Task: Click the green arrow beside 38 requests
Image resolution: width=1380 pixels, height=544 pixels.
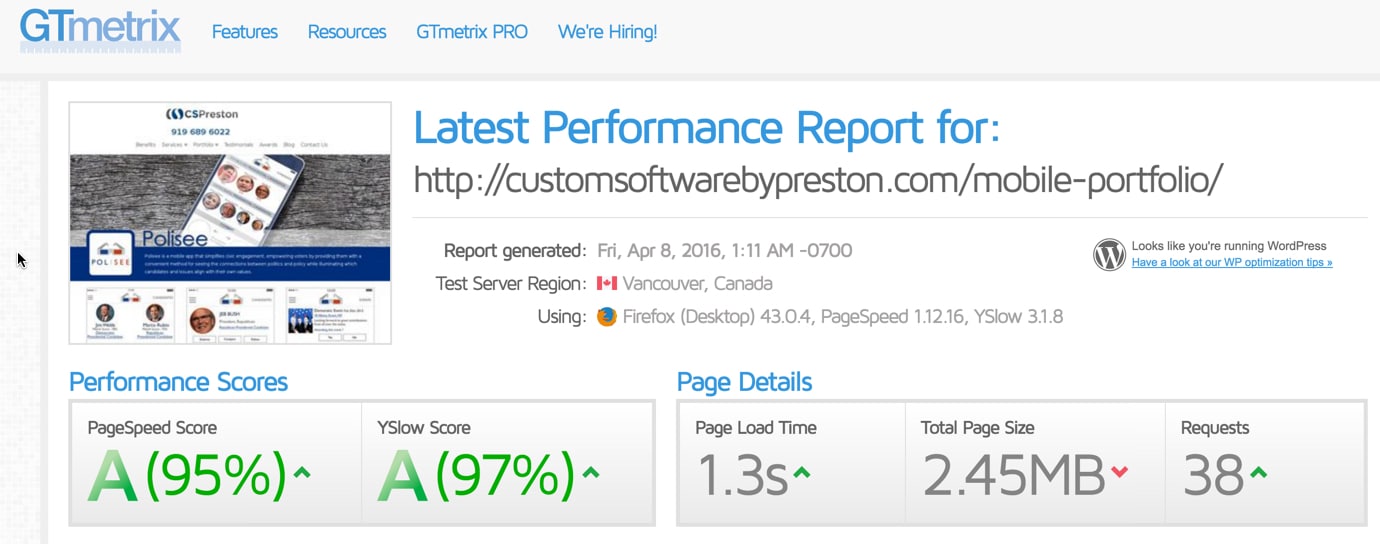Action: [1258, 472]
